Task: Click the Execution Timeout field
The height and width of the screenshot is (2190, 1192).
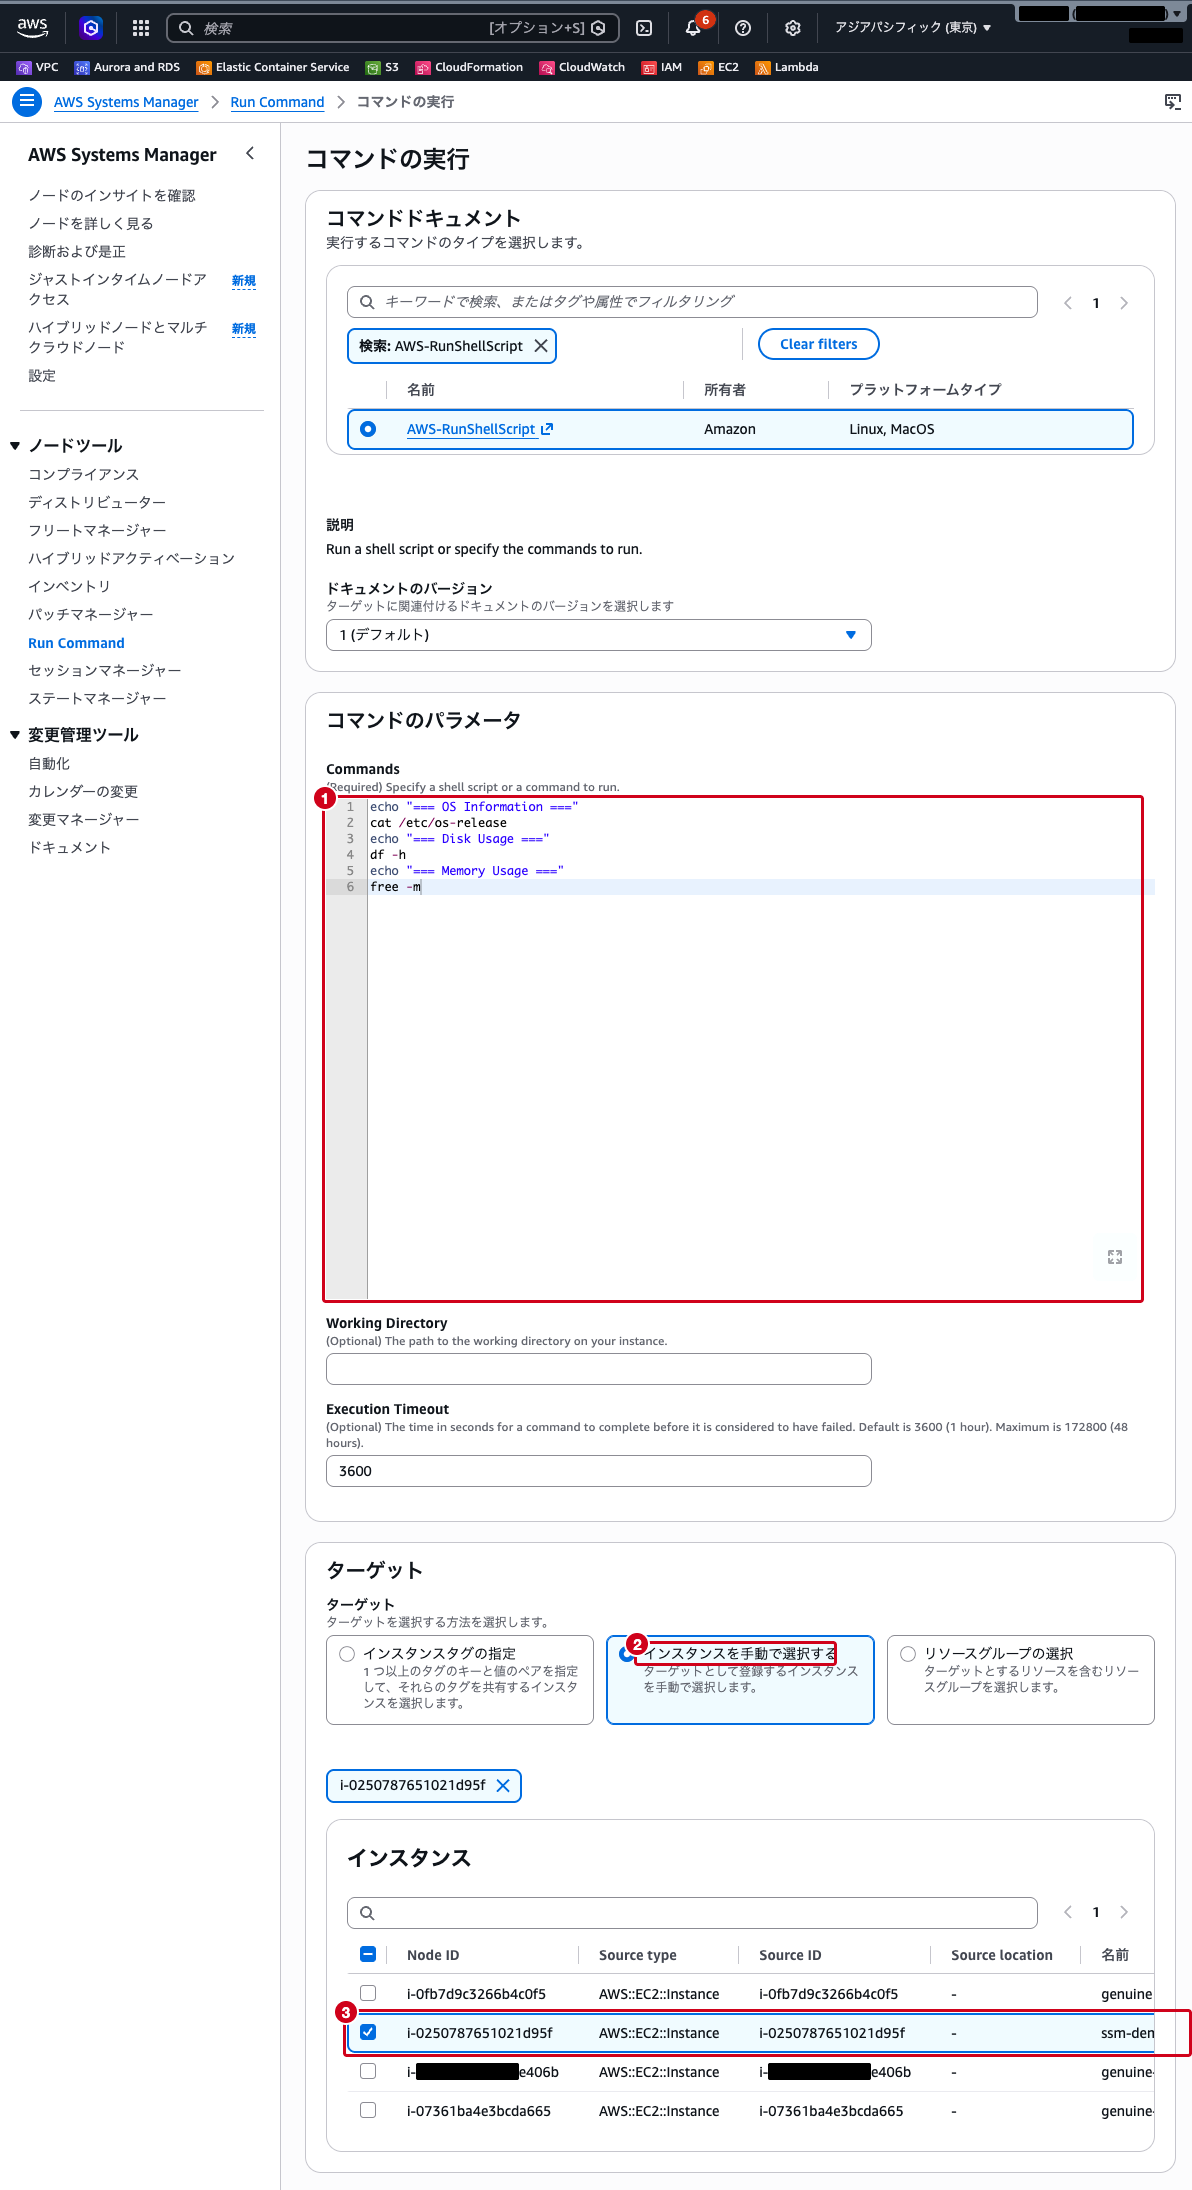Action: click(599, 1471)
